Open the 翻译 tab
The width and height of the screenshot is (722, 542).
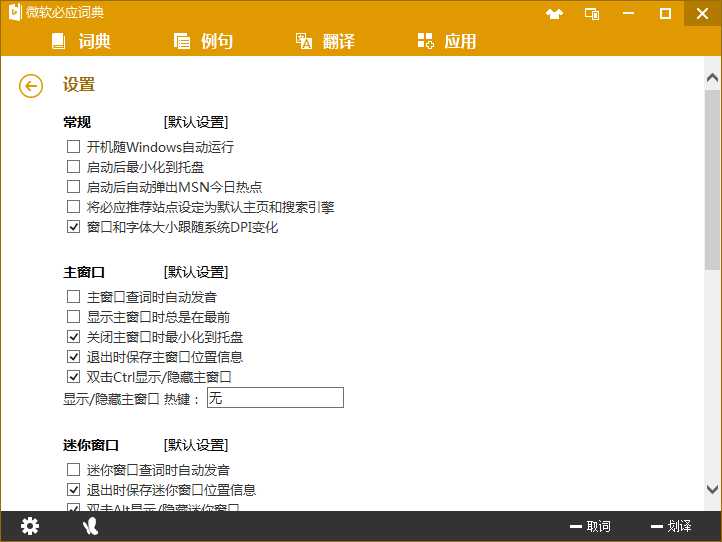pos(325,41)
